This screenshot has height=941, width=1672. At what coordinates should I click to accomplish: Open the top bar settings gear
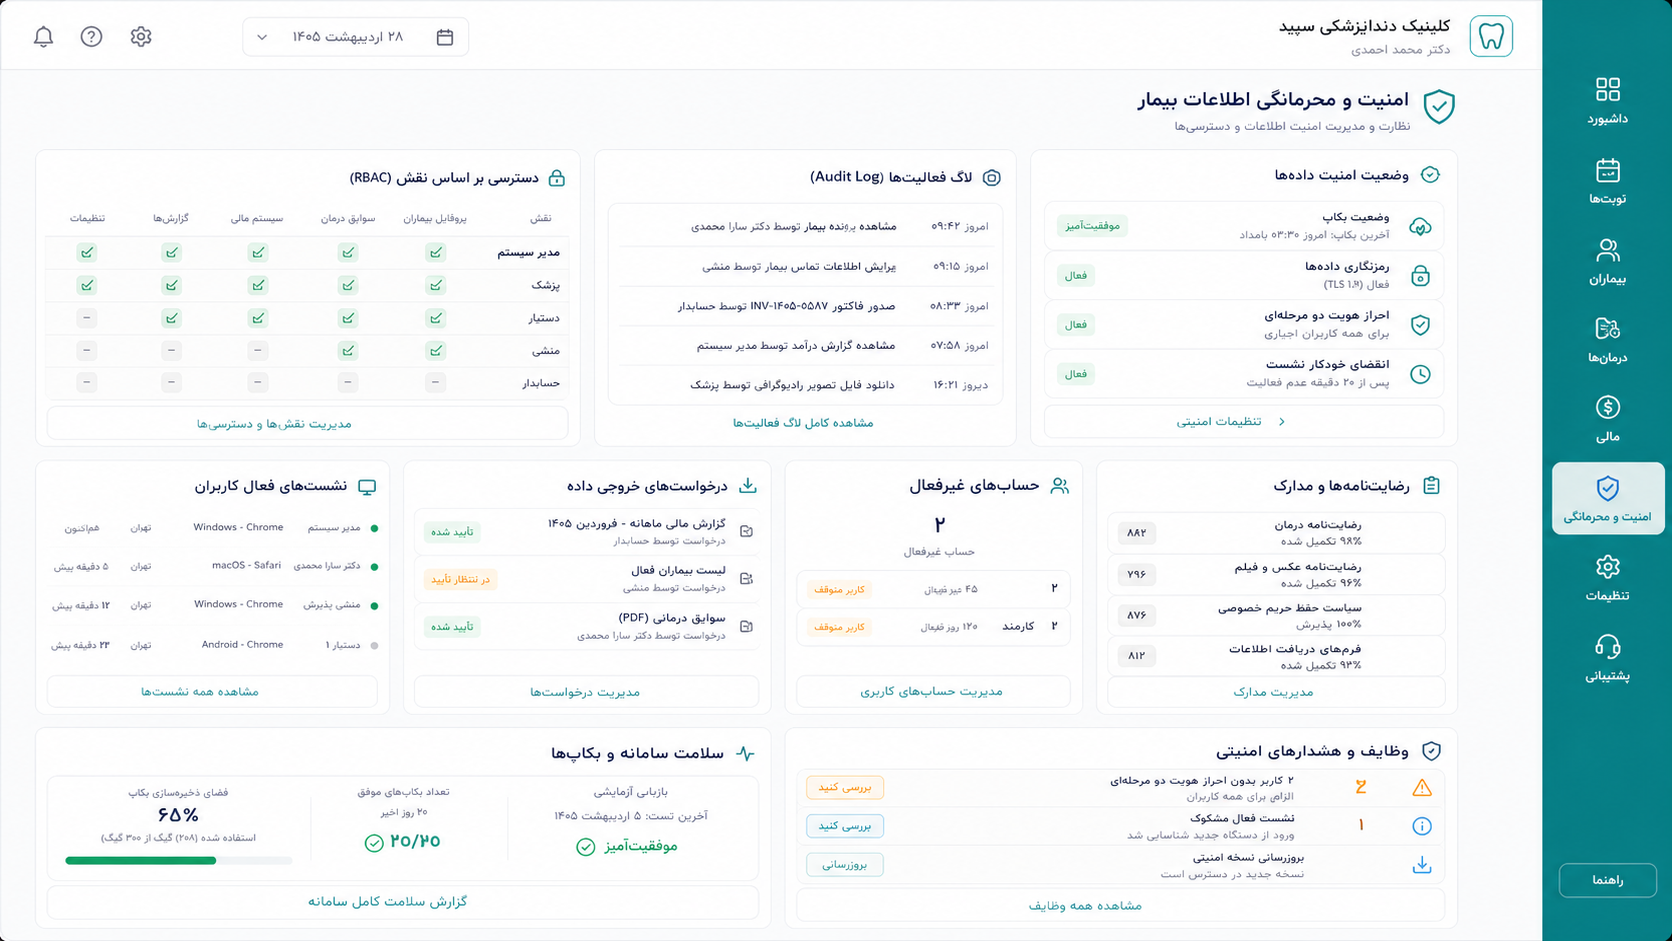(x=141, y=37)
